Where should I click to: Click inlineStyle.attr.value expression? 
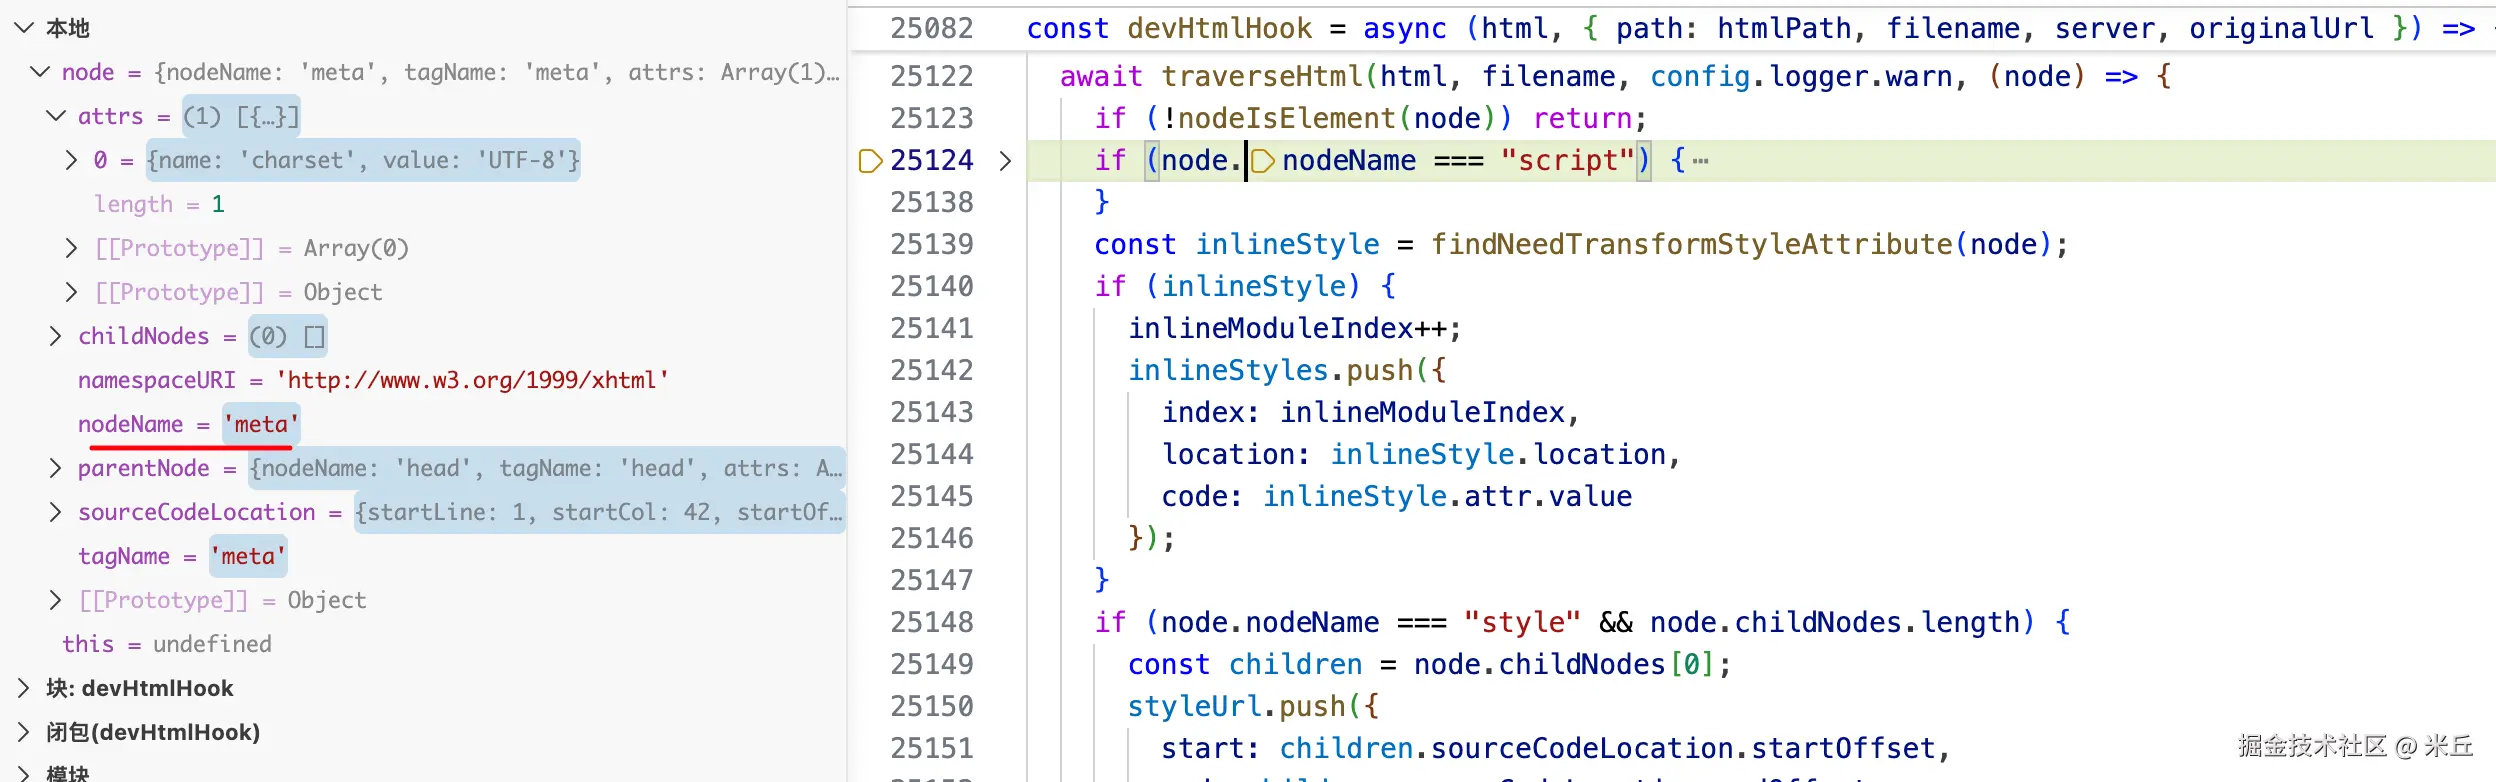pyautogui.click(x=1448, y=496)
